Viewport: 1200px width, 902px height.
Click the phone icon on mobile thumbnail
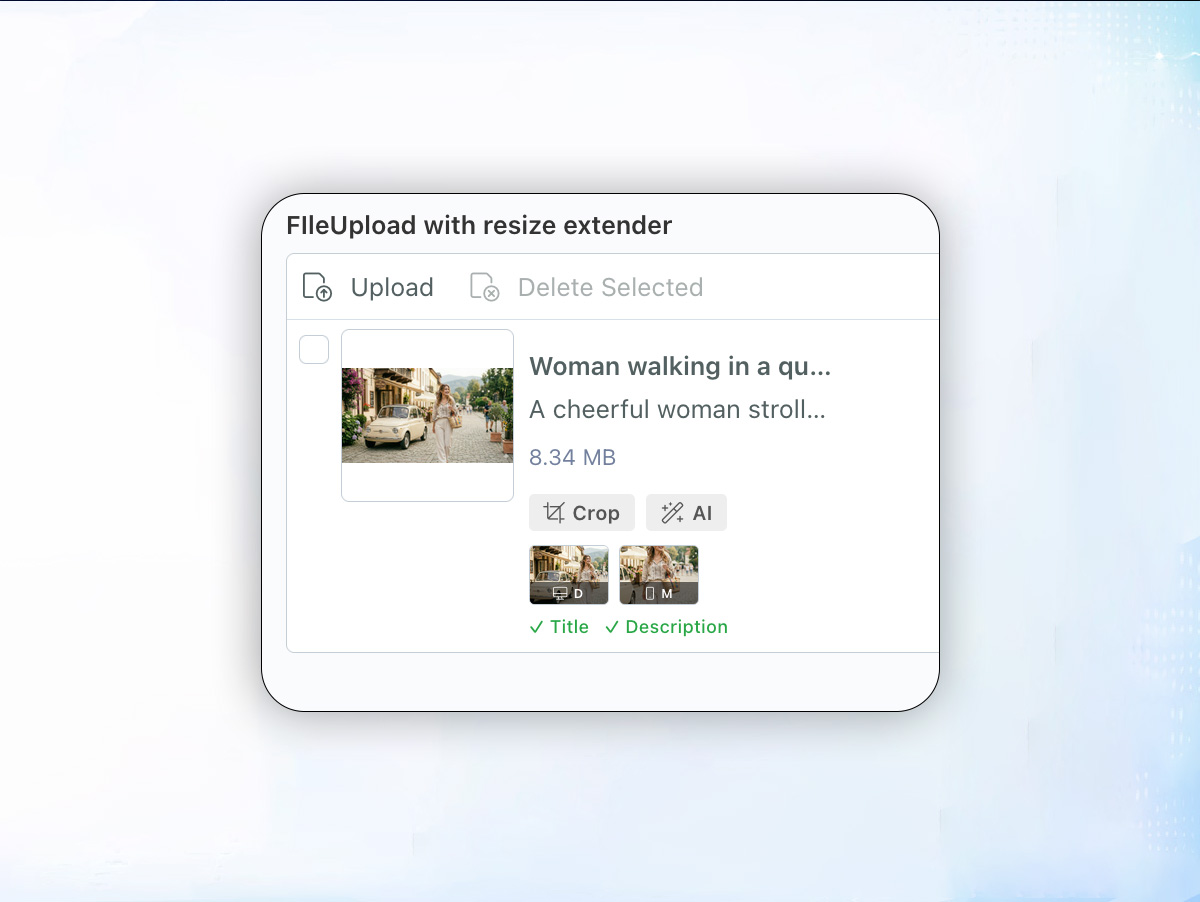click(650, 594)
